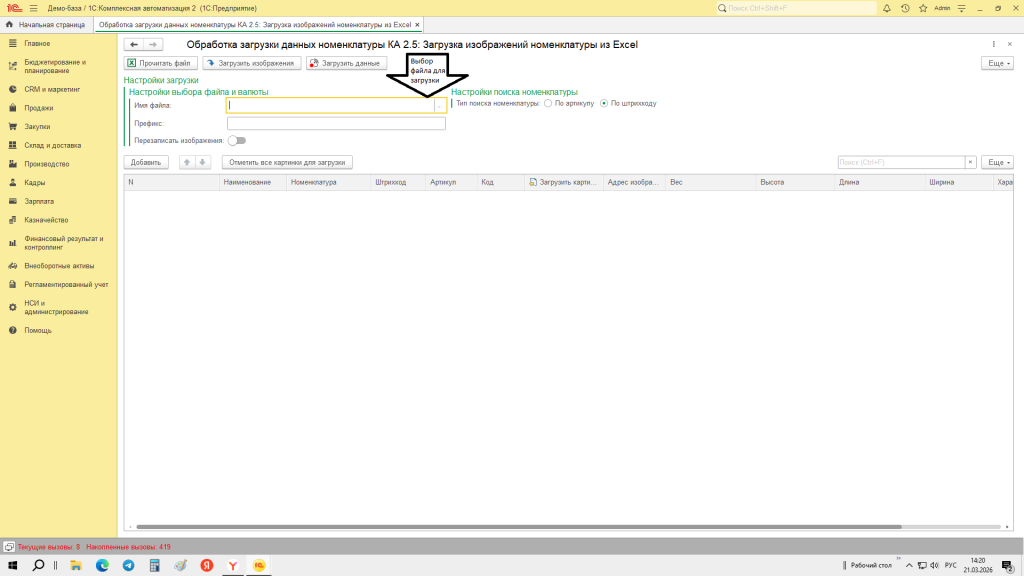Open the history clock icon

tap(905, 8)
